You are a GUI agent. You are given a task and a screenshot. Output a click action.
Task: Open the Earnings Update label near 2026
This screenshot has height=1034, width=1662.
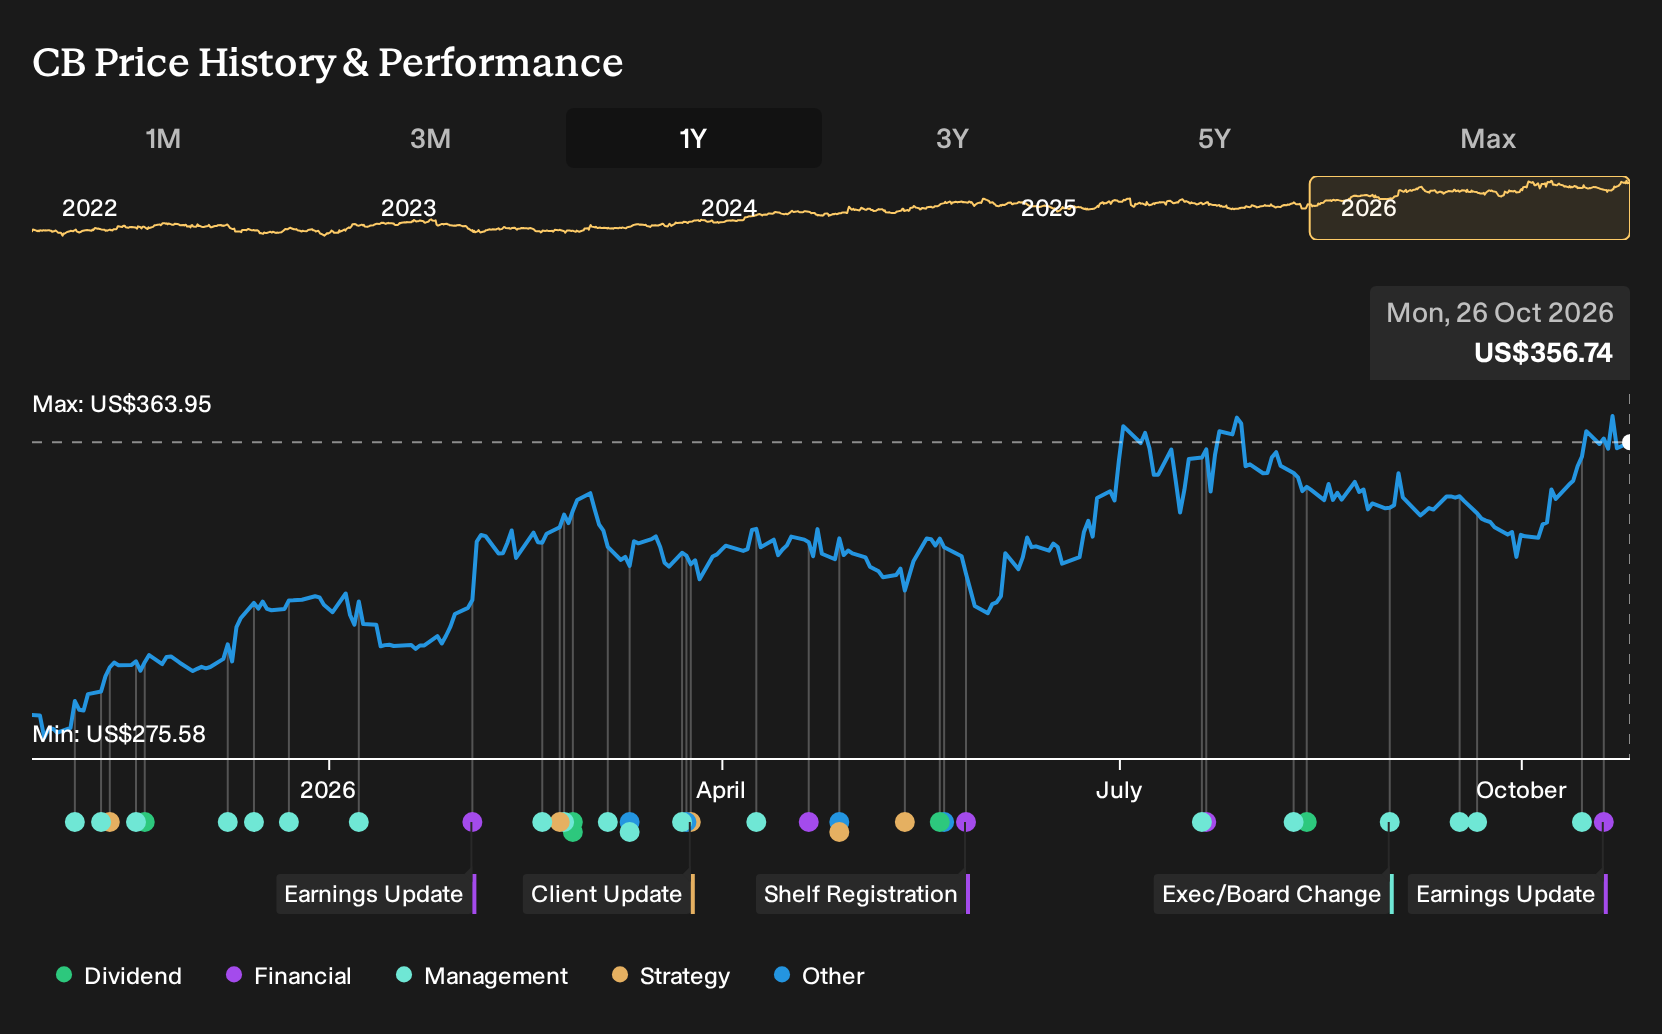[376, 894]
